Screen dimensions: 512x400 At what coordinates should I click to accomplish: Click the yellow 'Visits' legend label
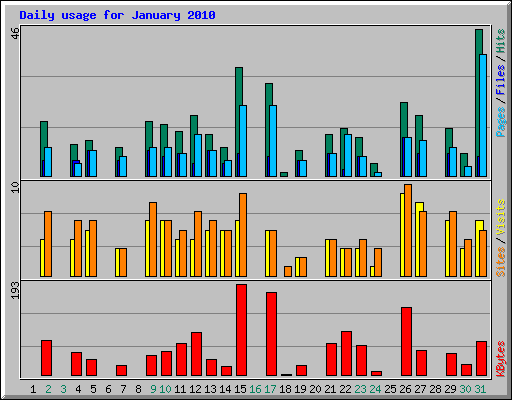click(500, 217)
